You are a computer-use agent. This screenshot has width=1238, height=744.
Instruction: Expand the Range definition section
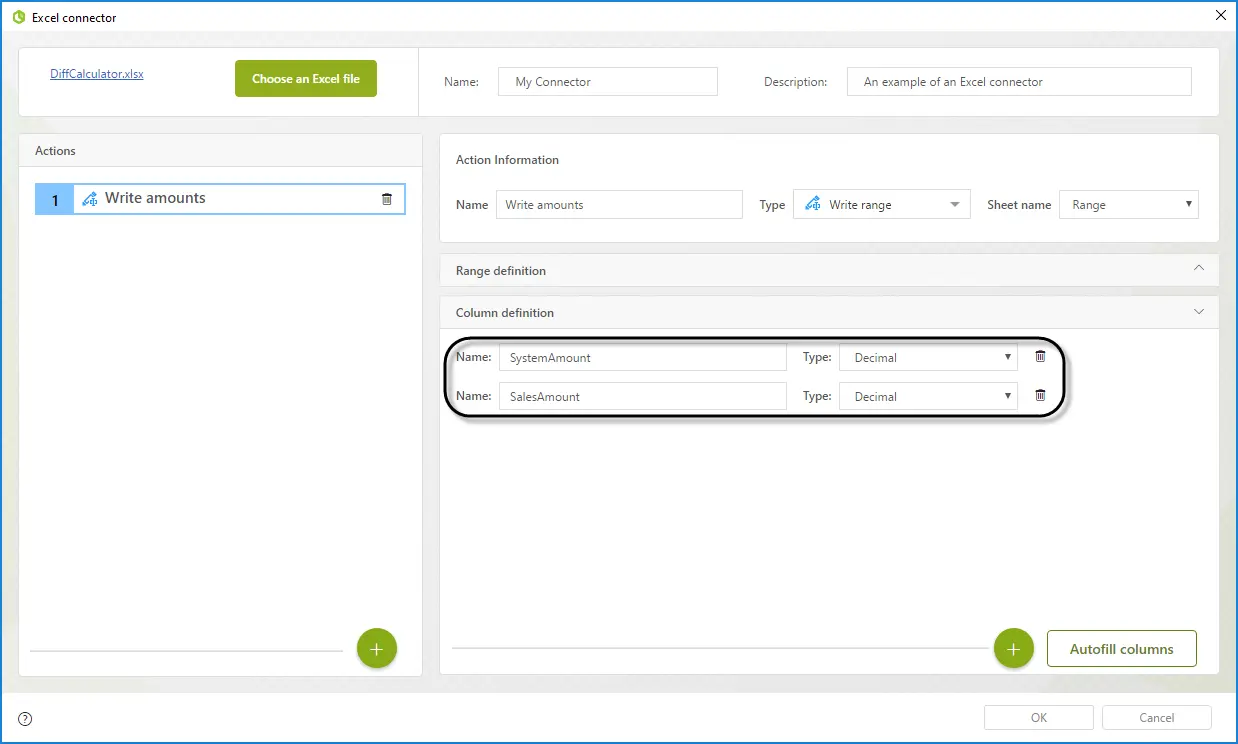(1199, 270)
